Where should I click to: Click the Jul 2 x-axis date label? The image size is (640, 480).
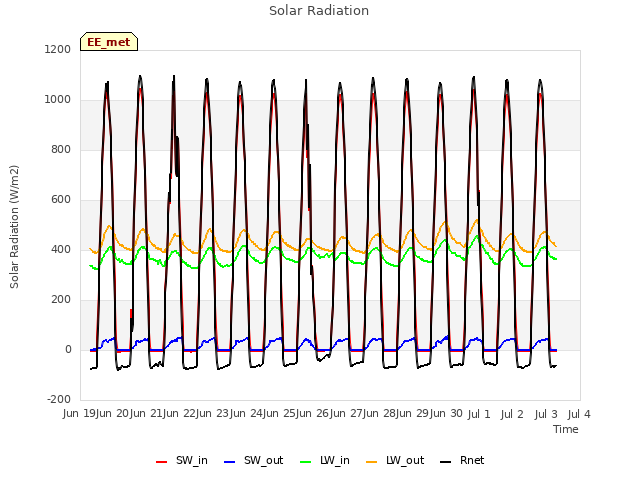(512, 414)
